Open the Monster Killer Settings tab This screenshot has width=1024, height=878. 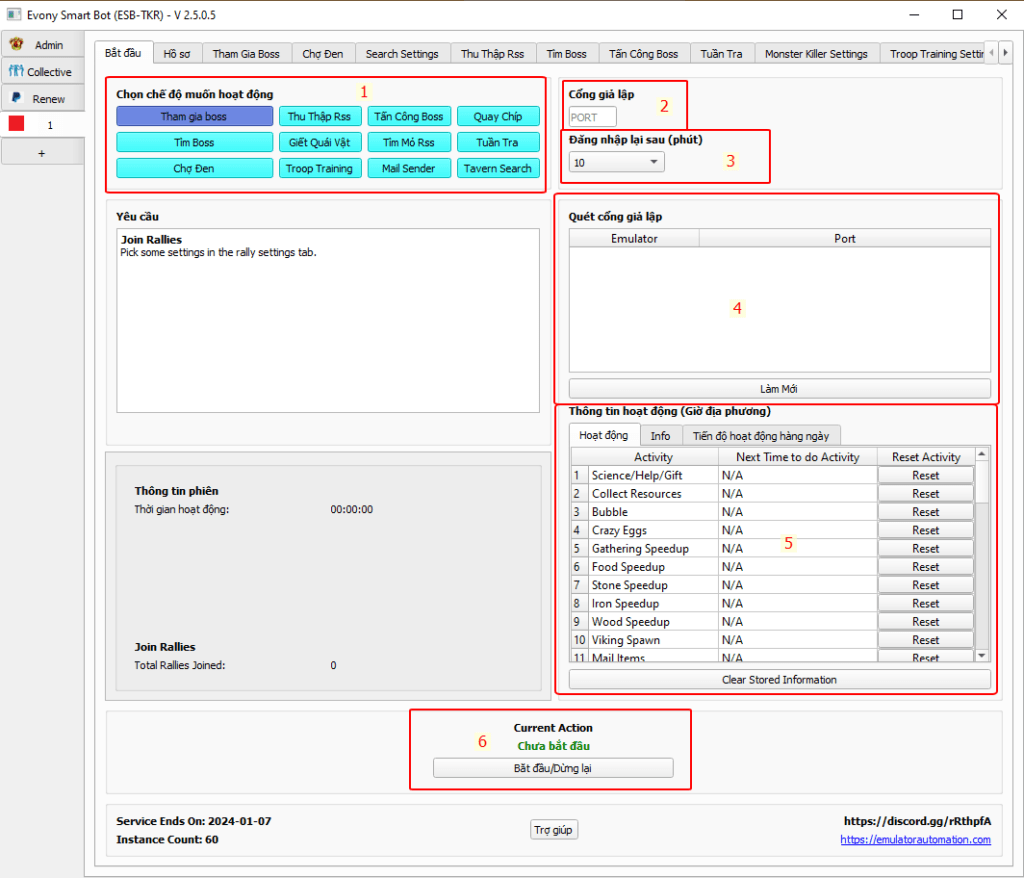(816, 54)
